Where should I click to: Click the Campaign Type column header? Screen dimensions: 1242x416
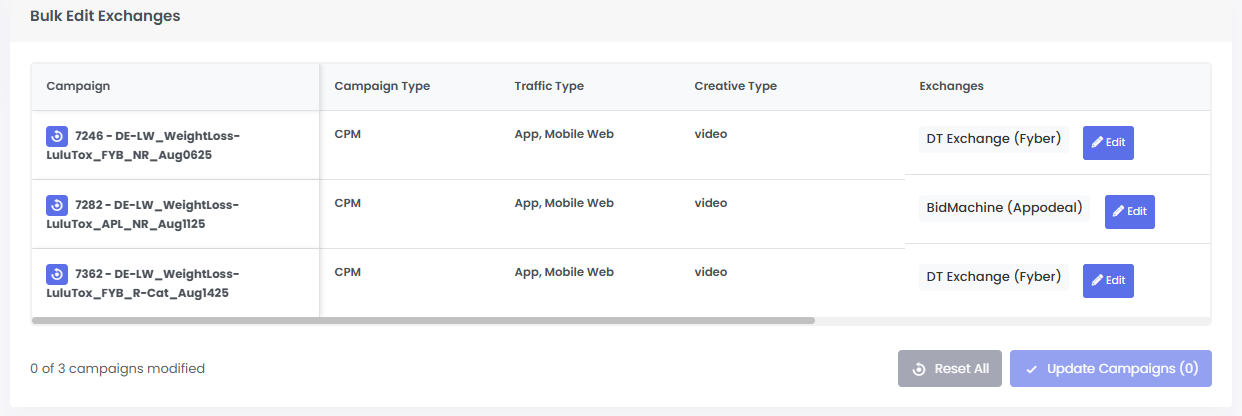[382, 86]
